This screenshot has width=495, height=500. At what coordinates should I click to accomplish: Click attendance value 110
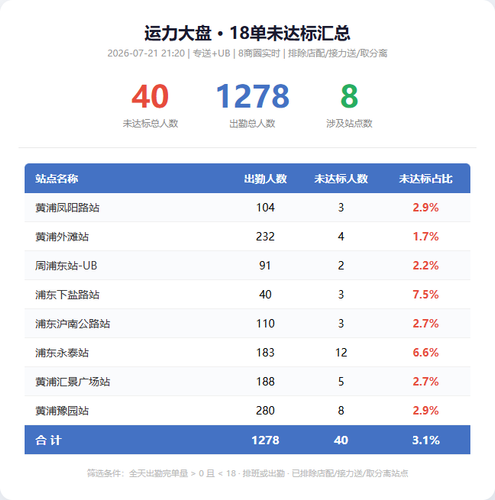pyautogui.click(x=265, y=324)
